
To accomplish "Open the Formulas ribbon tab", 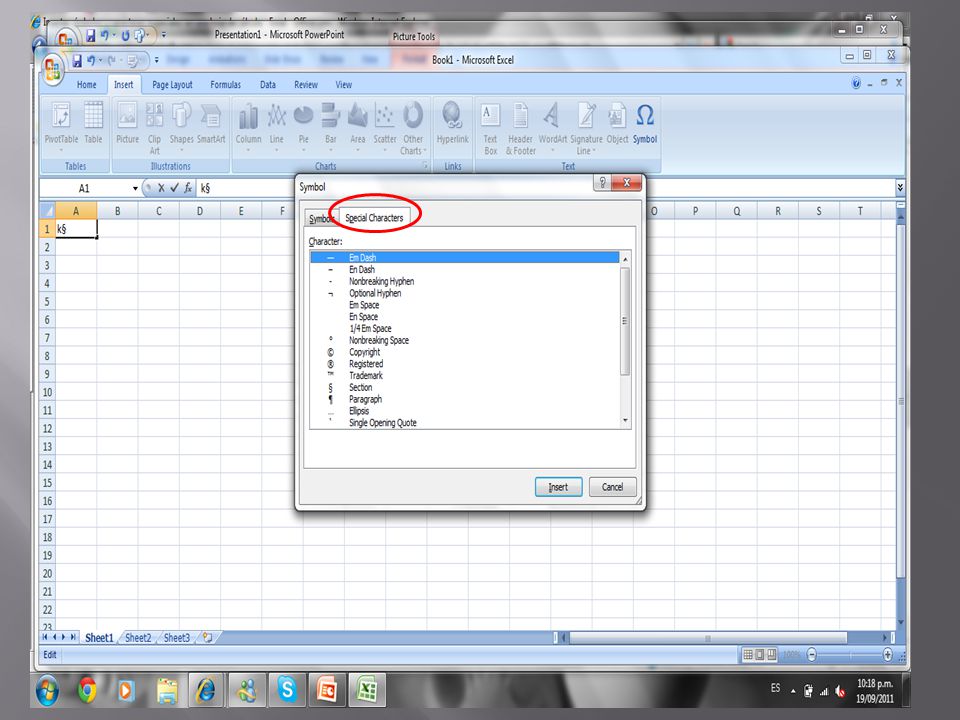I will [x=225, y=84].
